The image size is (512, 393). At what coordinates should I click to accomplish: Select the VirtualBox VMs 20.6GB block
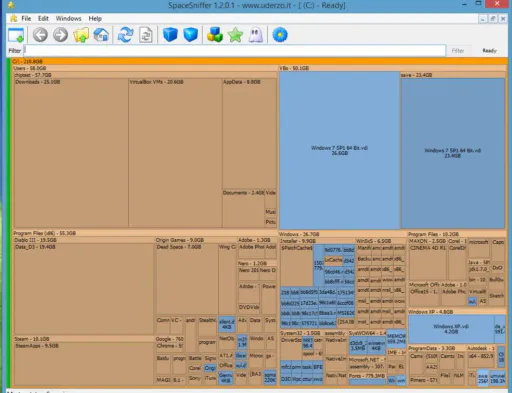pos(175,153)
